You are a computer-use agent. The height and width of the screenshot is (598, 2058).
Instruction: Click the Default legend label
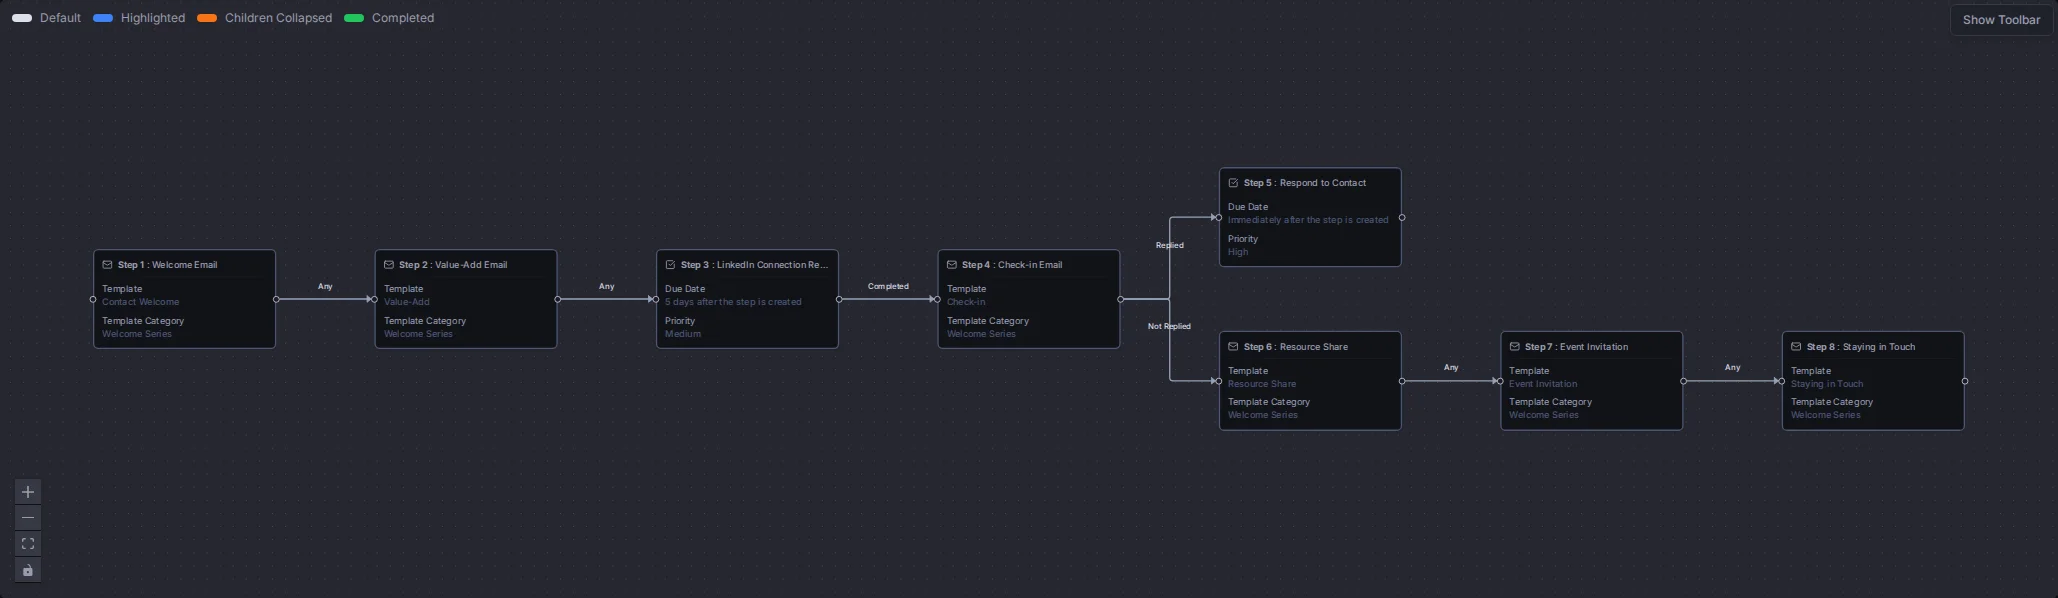[60, 18]
